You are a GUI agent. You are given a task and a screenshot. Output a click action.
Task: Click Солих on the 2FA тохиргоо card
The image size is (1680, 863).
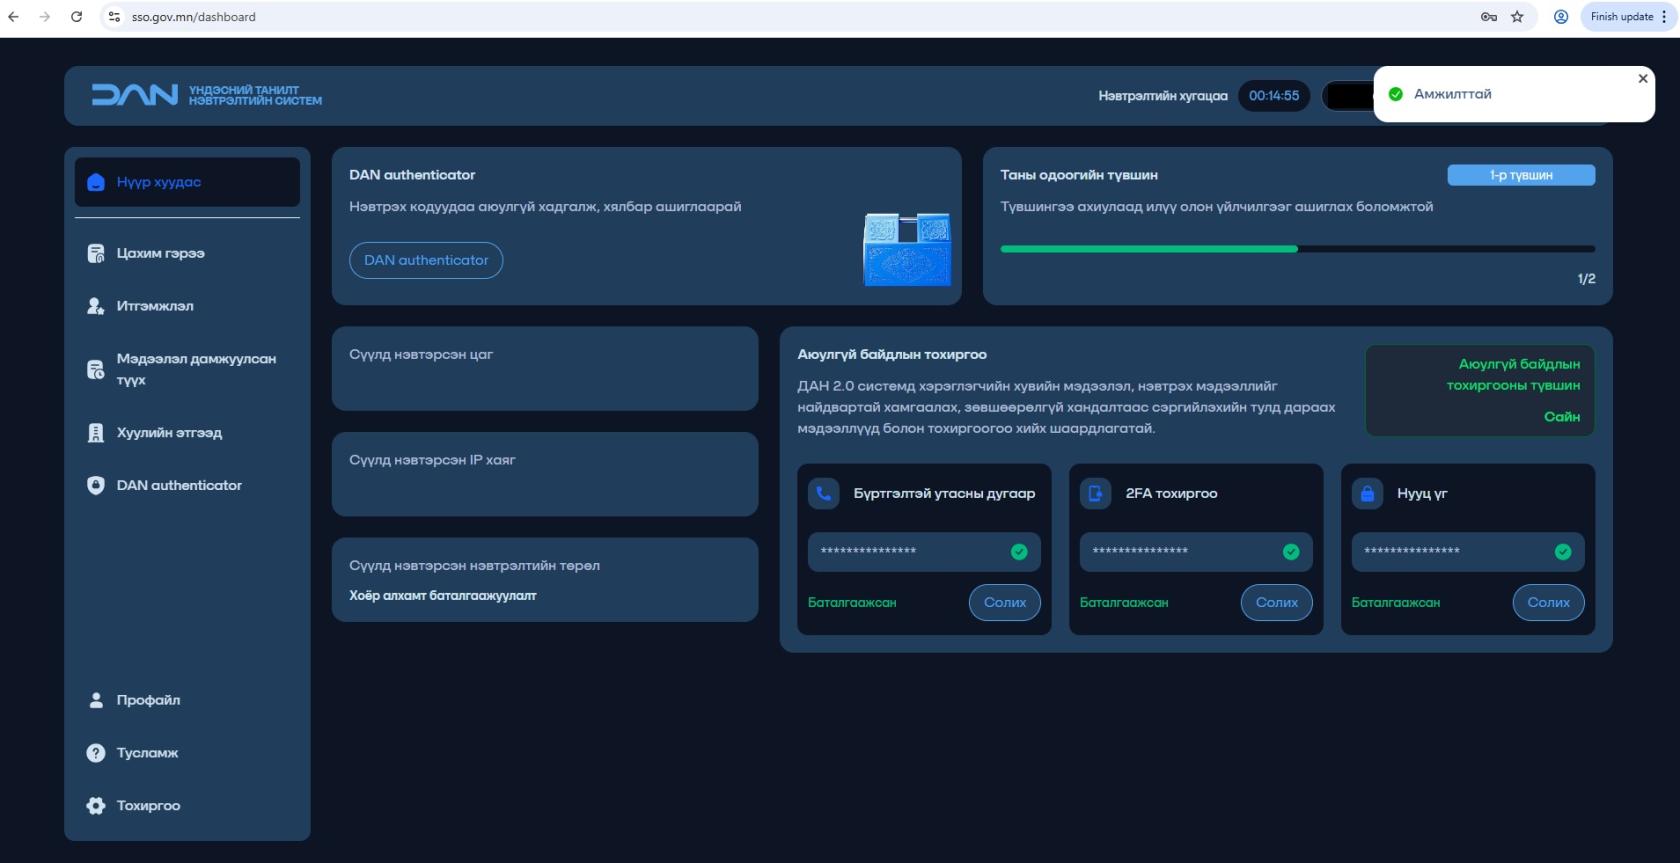[1277, 602]
